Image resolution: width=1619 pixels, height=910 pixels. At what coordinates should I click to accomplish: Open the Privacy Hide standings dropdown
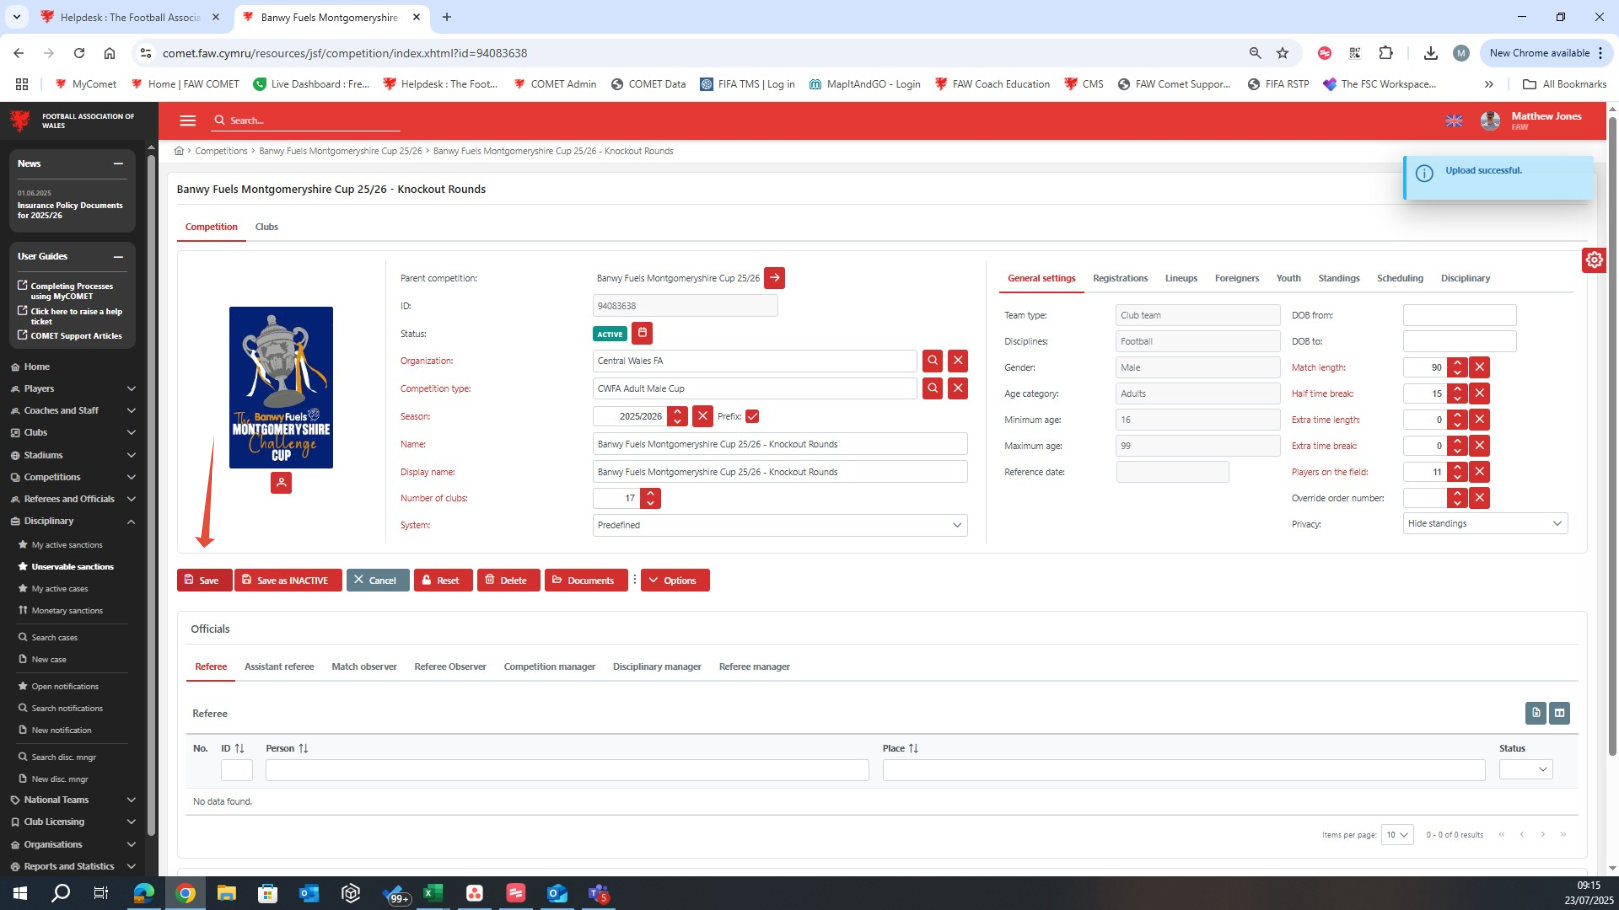click(1485, 523)
